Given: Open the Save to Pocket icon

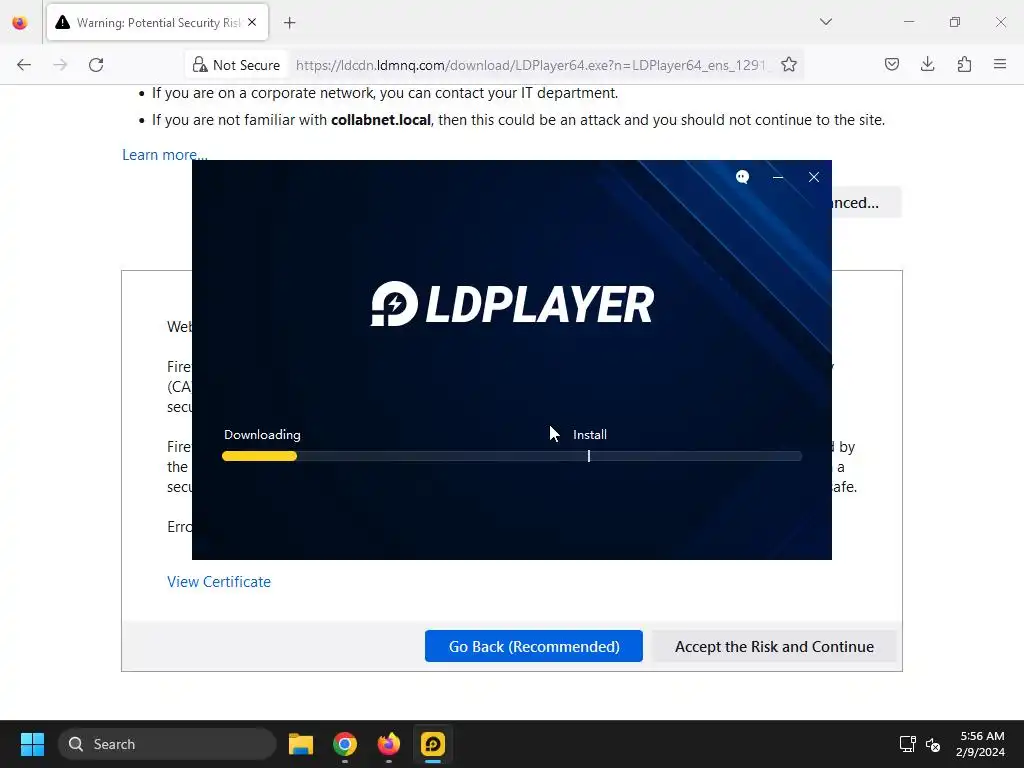Looking at the screenshot, I should tap(891, 64).
